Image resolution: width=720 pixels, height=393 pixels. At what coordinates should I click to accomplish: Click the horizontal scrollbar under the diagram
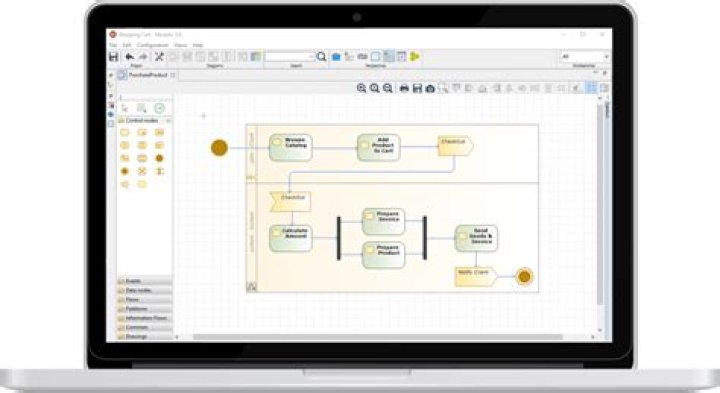point(377,337)
